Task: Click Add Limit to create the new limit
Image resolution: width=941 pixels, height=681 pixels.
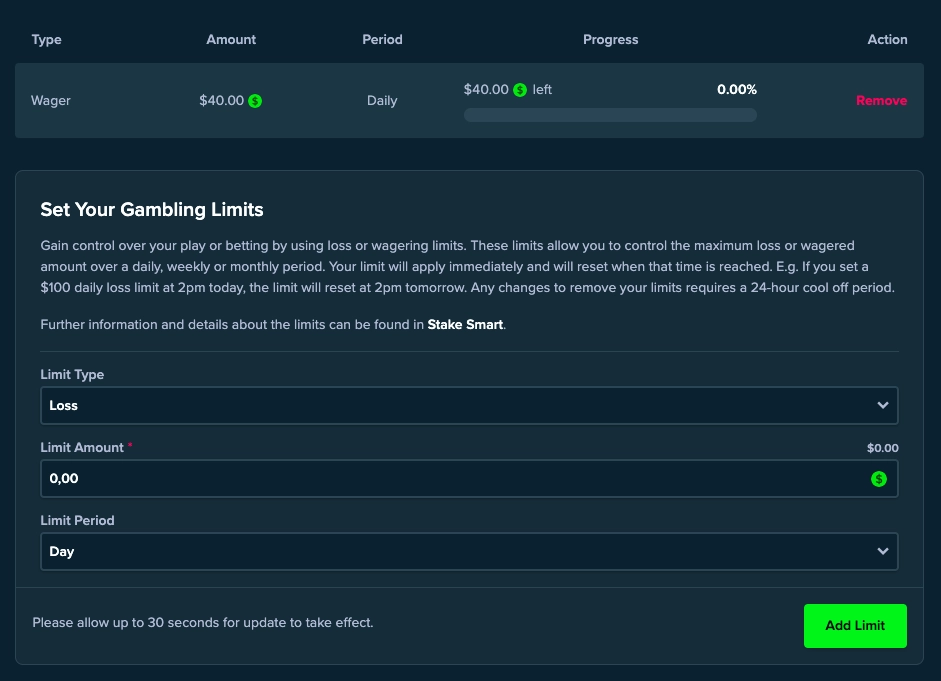Action: (855, 625)
